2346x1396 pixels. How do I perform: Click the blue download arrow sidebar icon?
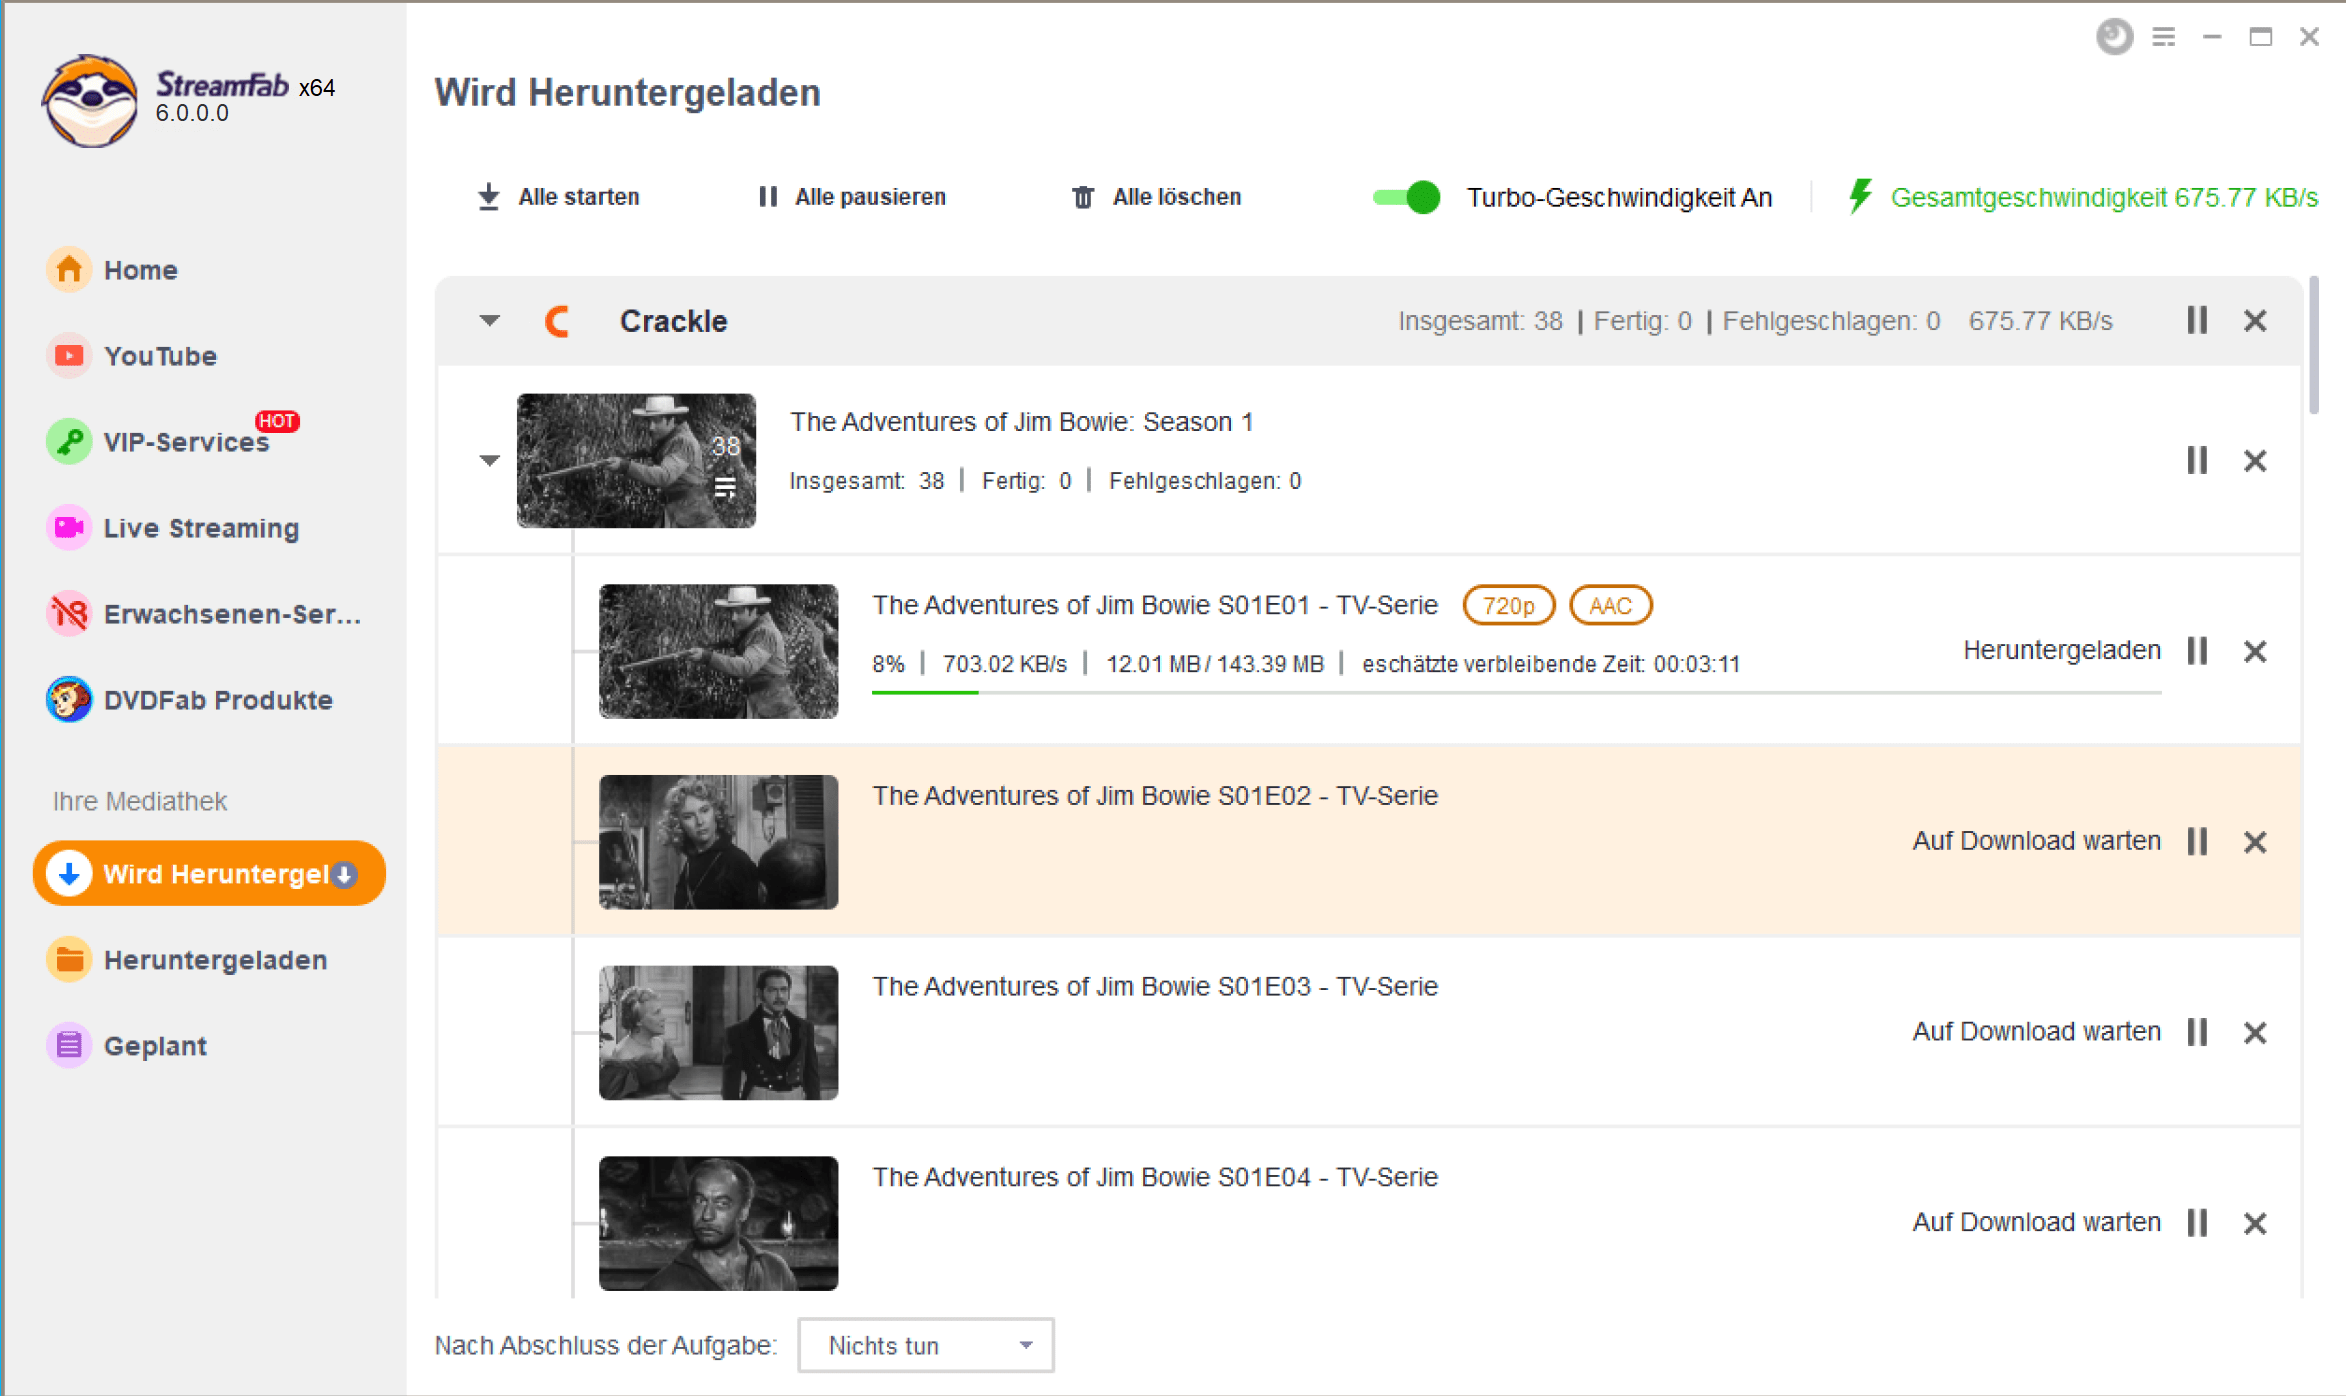pos(69,874)
